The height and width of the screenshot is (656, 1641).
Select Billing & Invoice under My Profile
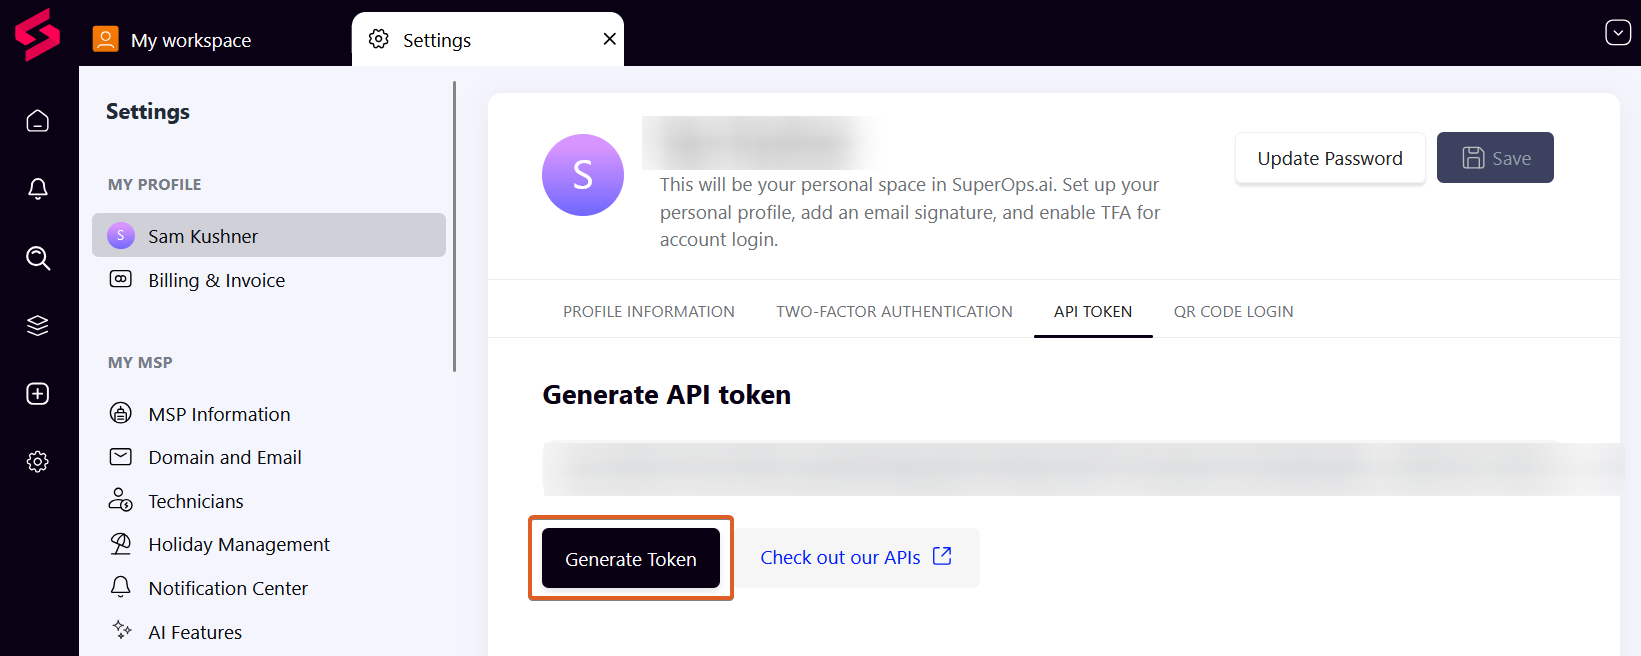point(214,280)
